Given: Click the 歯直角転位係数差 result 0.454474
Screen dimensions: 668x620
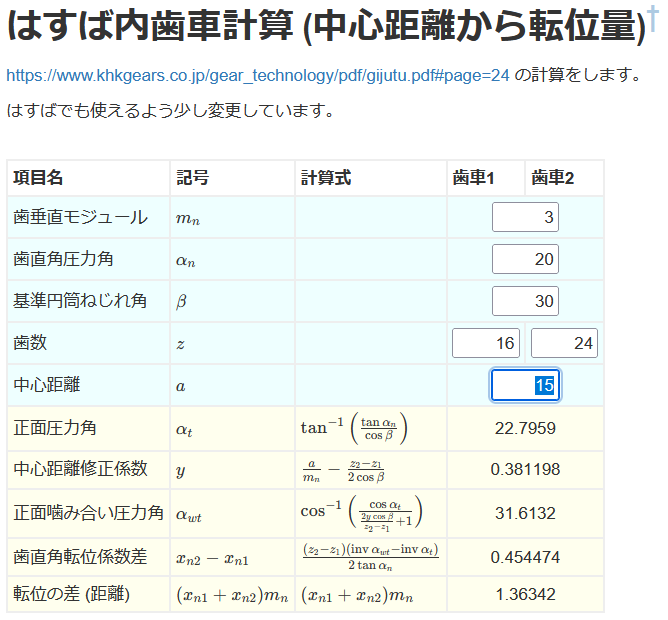Looking at the screenshot, I should [x=525, y=557].
